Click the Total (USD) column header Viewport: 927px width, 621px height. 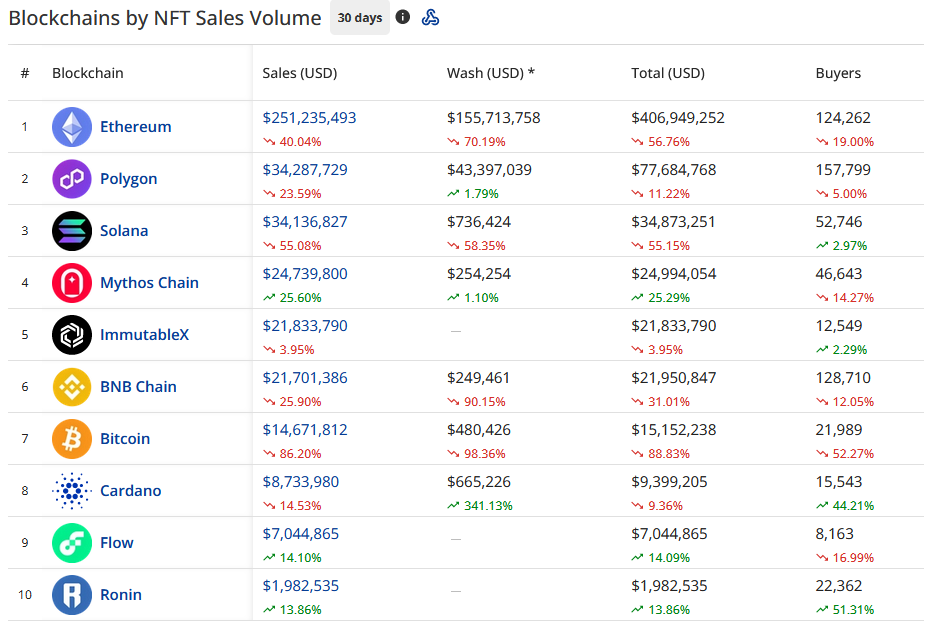tap(668, 73)
